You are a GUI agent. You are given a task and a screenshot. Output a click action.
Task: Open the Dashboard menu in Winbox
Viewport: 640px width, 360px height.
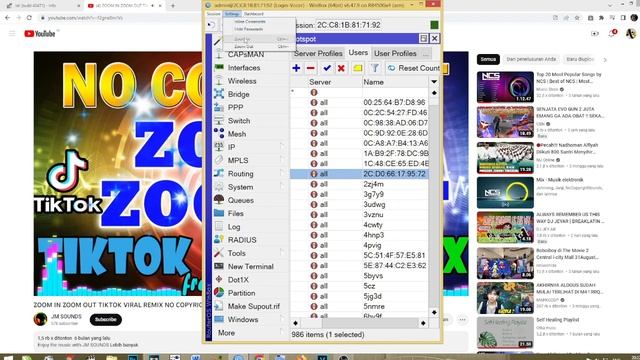[254, 14]
